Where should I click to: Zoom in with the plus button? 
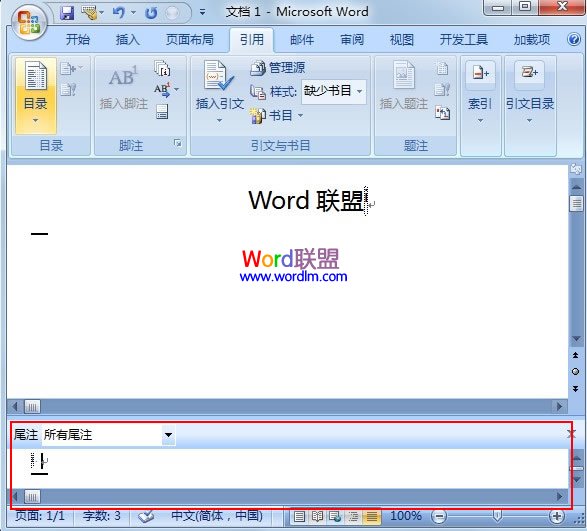pyautogui.click(x=556, y=517)
